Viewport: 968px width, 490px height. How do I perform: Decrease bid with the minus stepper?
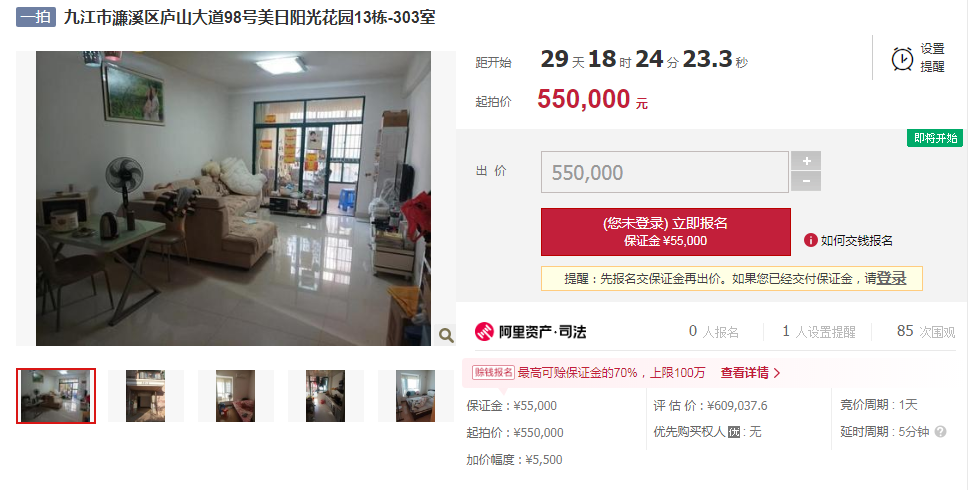[x=806, y=181]
